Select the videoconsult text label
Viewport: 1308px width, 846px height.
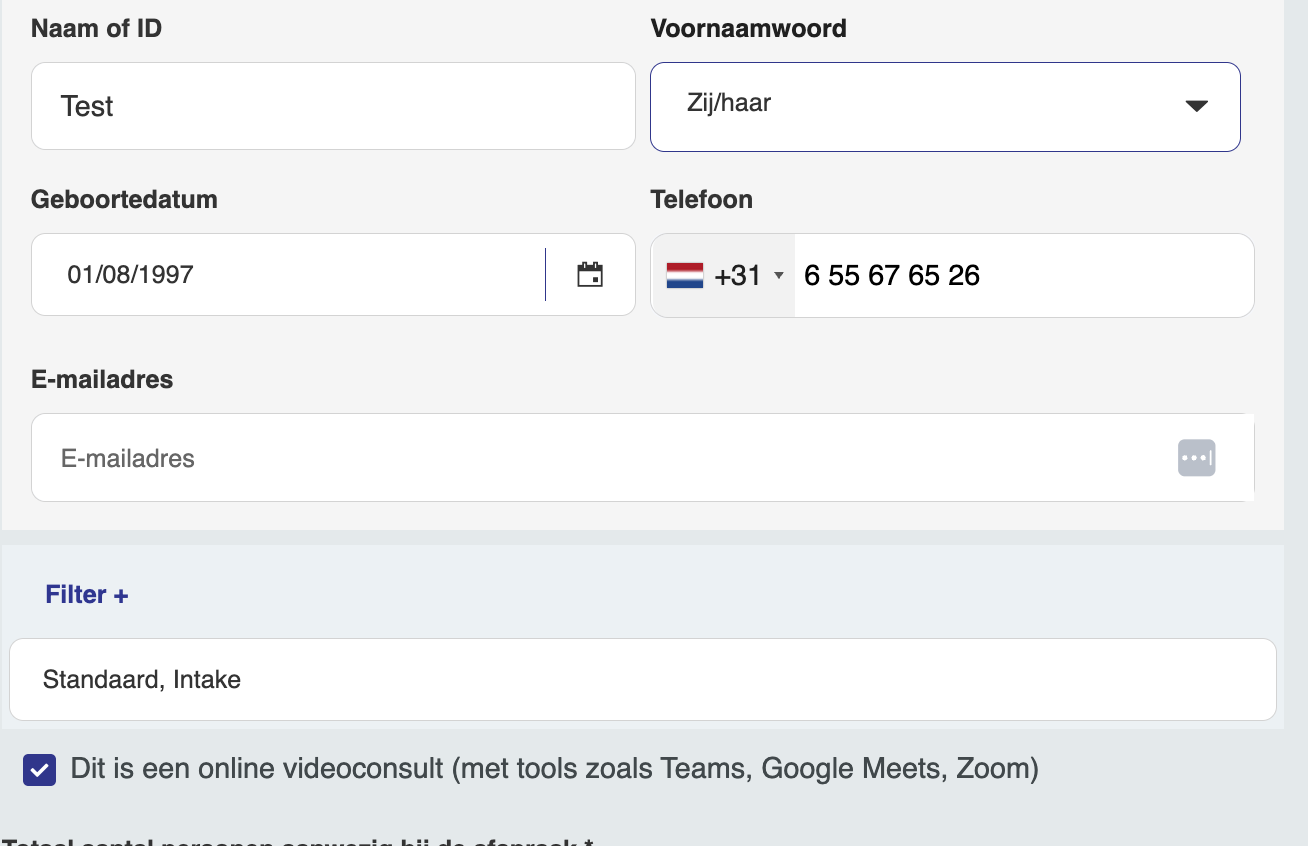553,769
